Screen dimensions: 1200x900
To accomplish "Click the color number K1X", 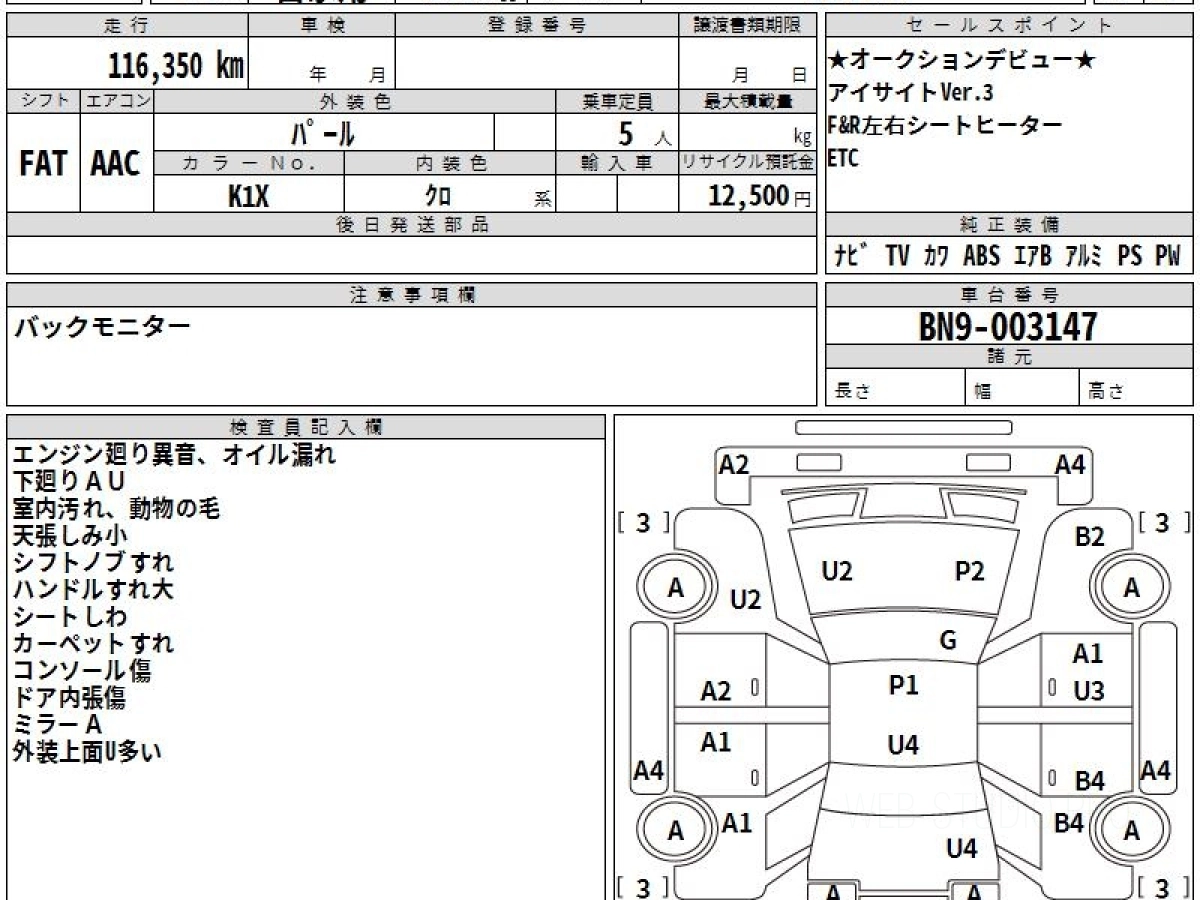I will click(248, 196).
